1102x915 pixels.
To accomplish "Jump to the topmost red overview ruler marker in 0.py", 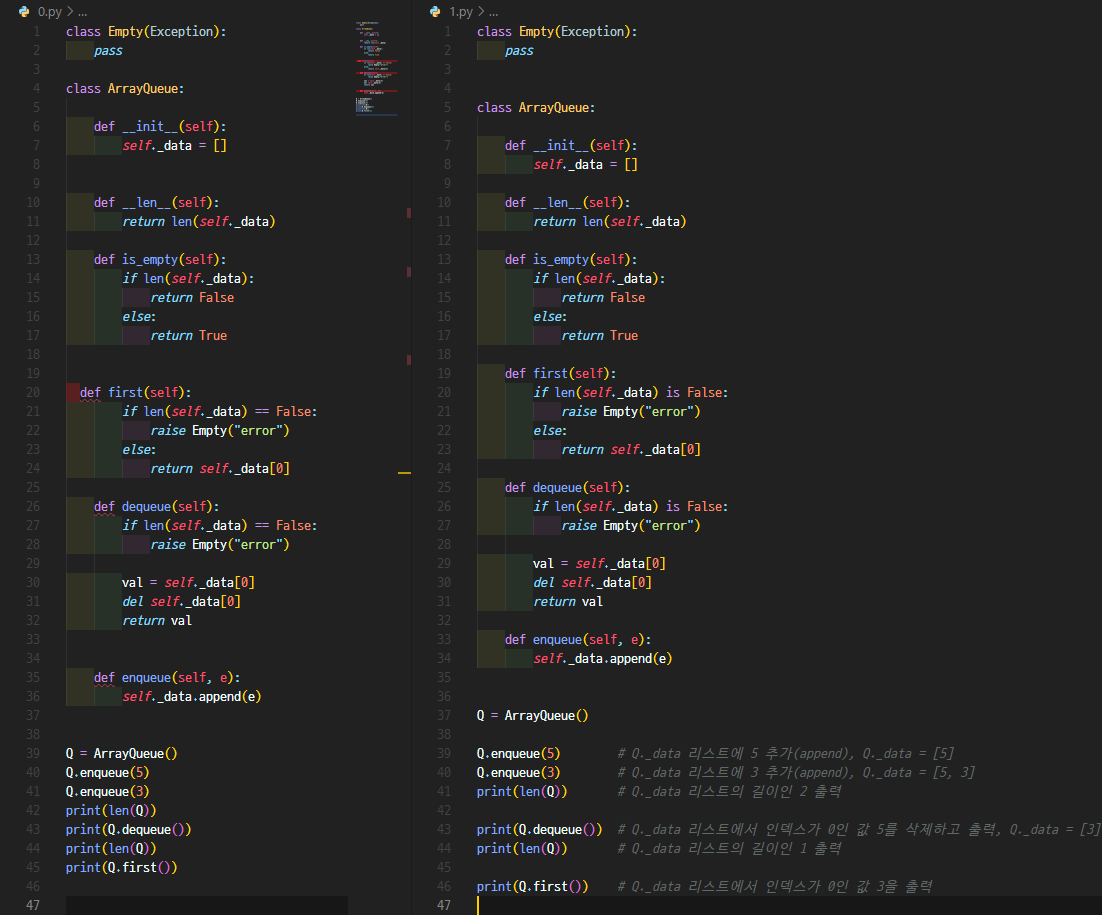I will coord(409,213).
